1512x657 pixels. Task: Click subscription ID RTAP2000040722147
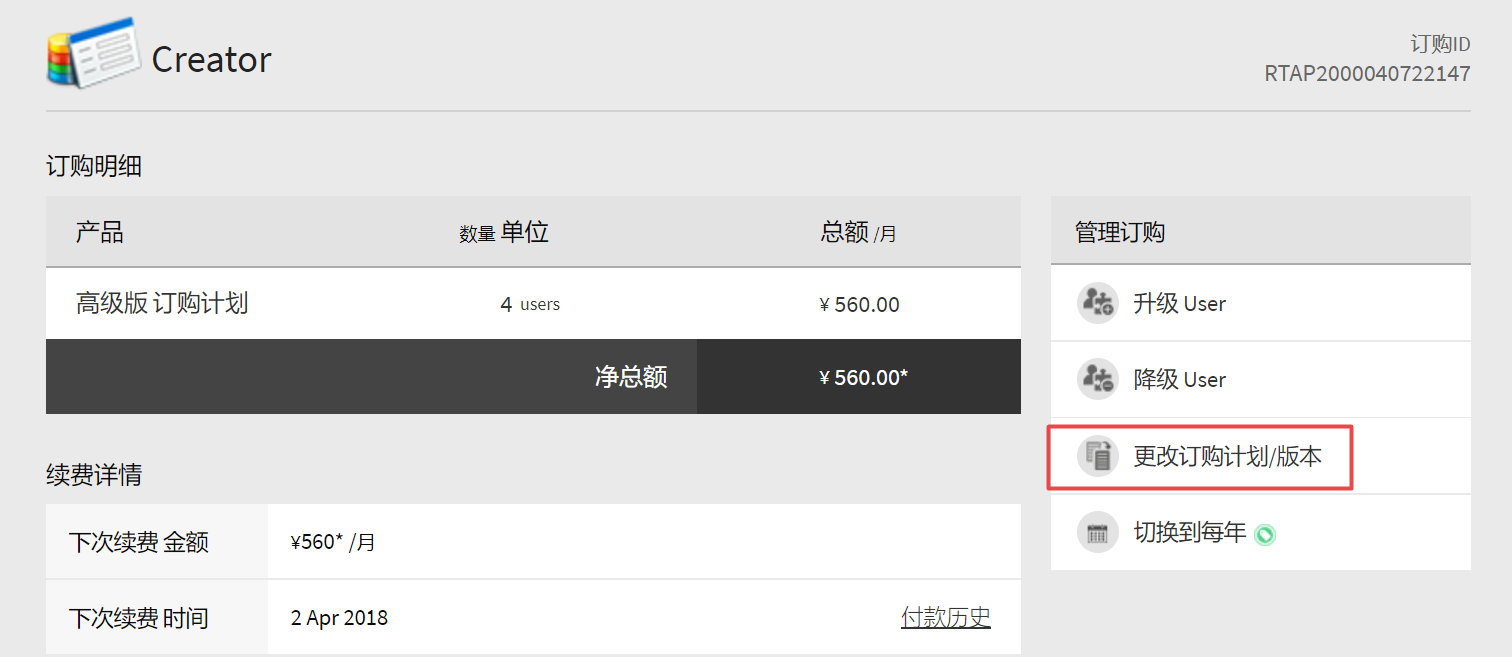(1367, 74)
